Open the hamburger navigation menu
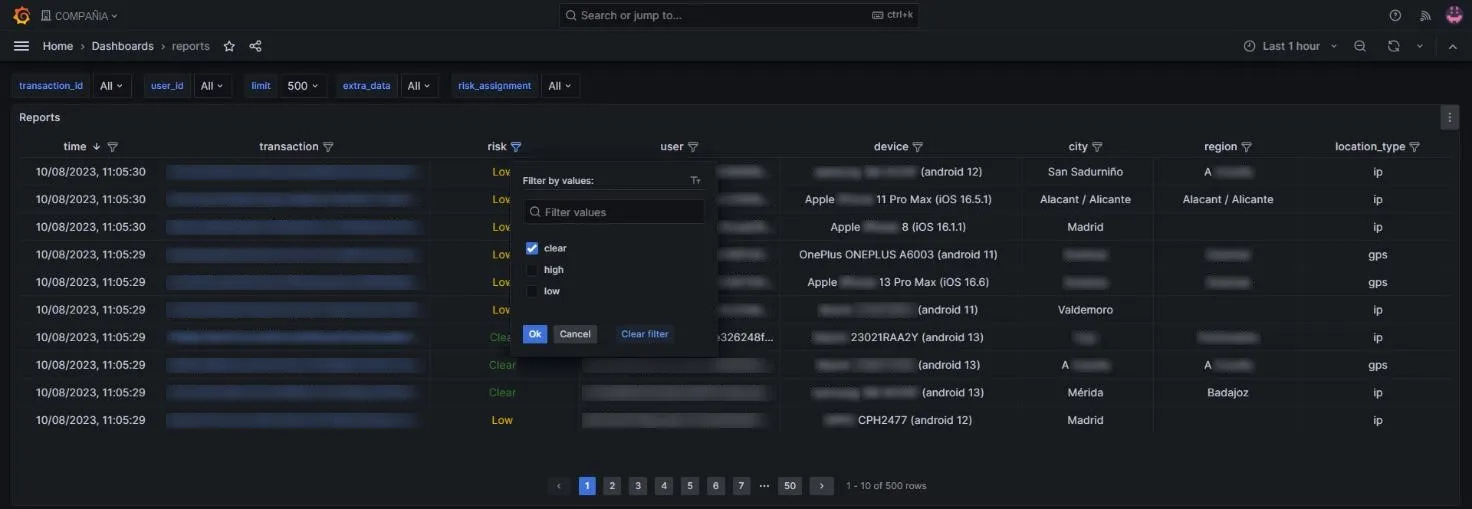1472x509 pixels. coord(21,46)
